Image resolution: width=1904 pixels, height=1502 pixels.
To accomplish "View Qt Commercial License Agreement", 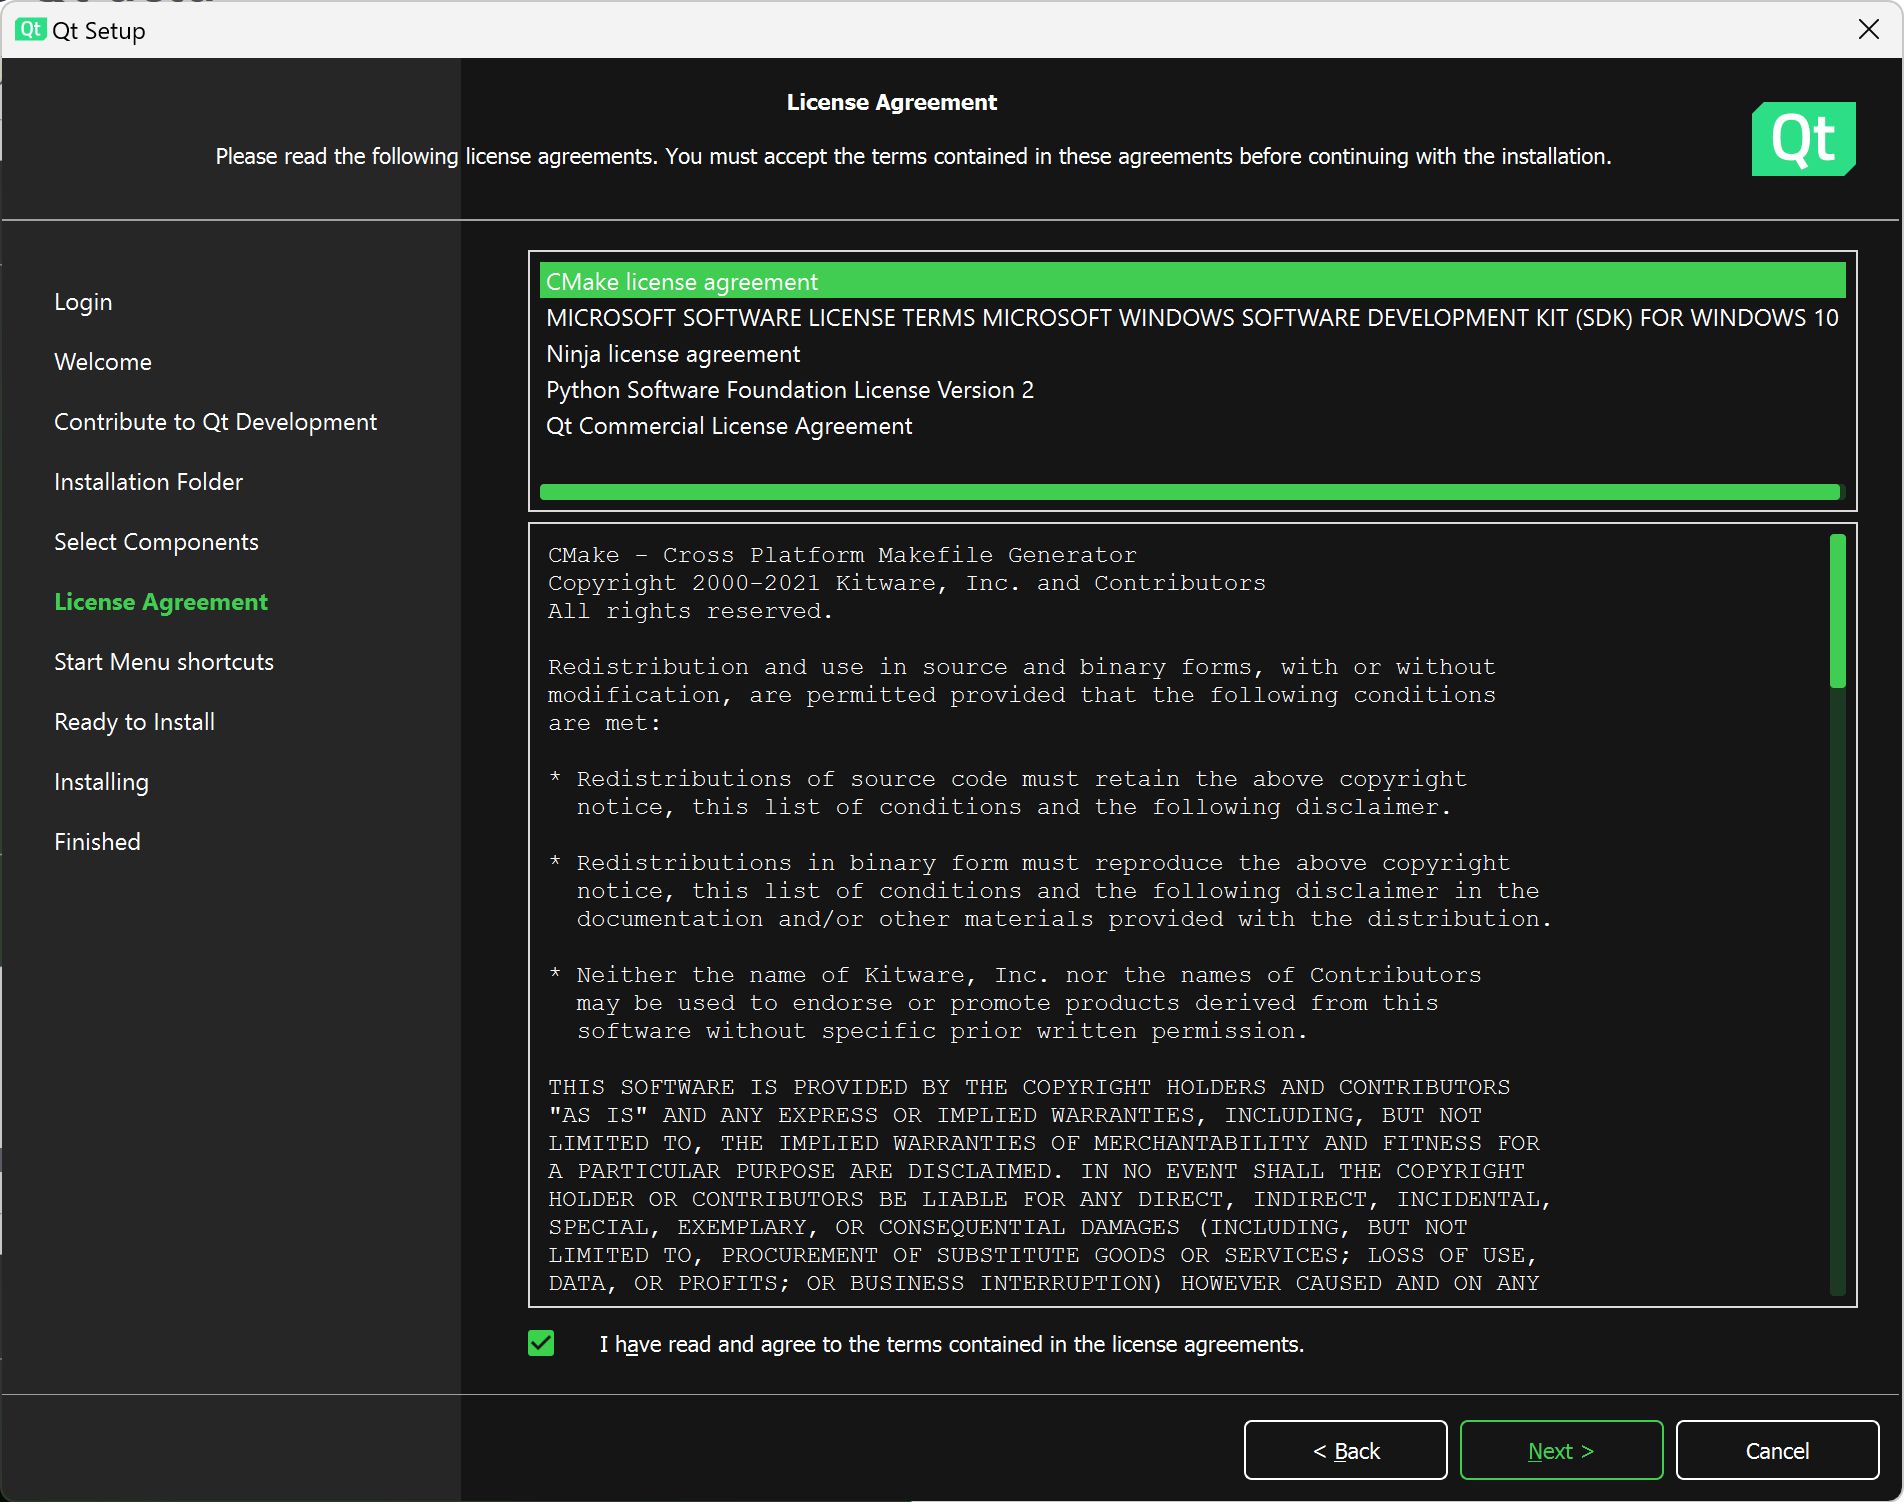I will pos(729,426).
